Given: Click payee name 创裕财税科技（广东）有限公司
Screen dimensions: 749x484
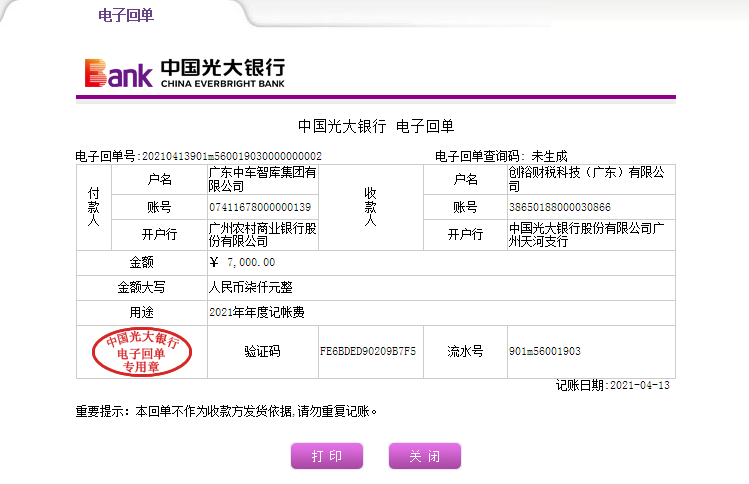Looking at the screenshot, I should tap(587, 179).
